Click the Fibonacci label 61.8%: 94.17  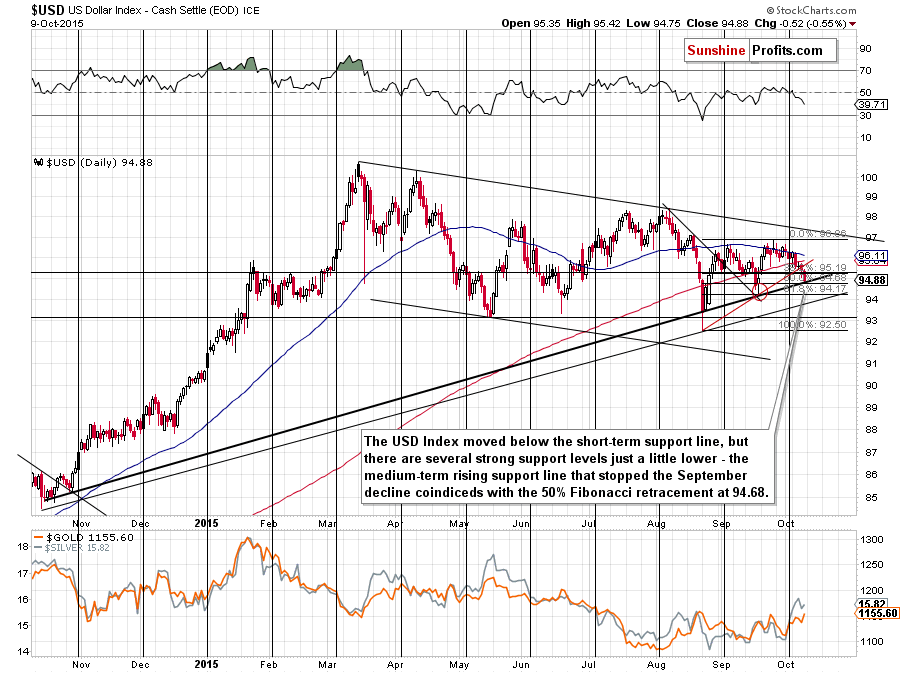[815, 289]
